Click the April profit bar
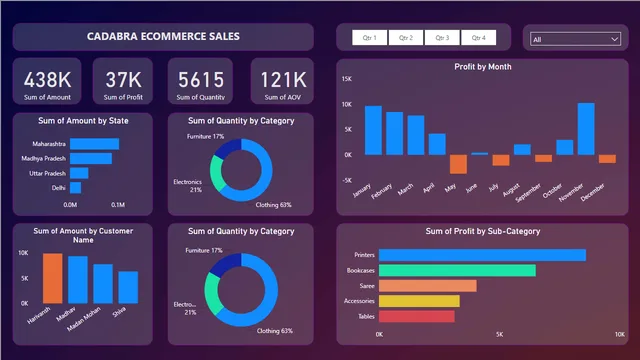The image size is (640, 360). pos(437,144)
